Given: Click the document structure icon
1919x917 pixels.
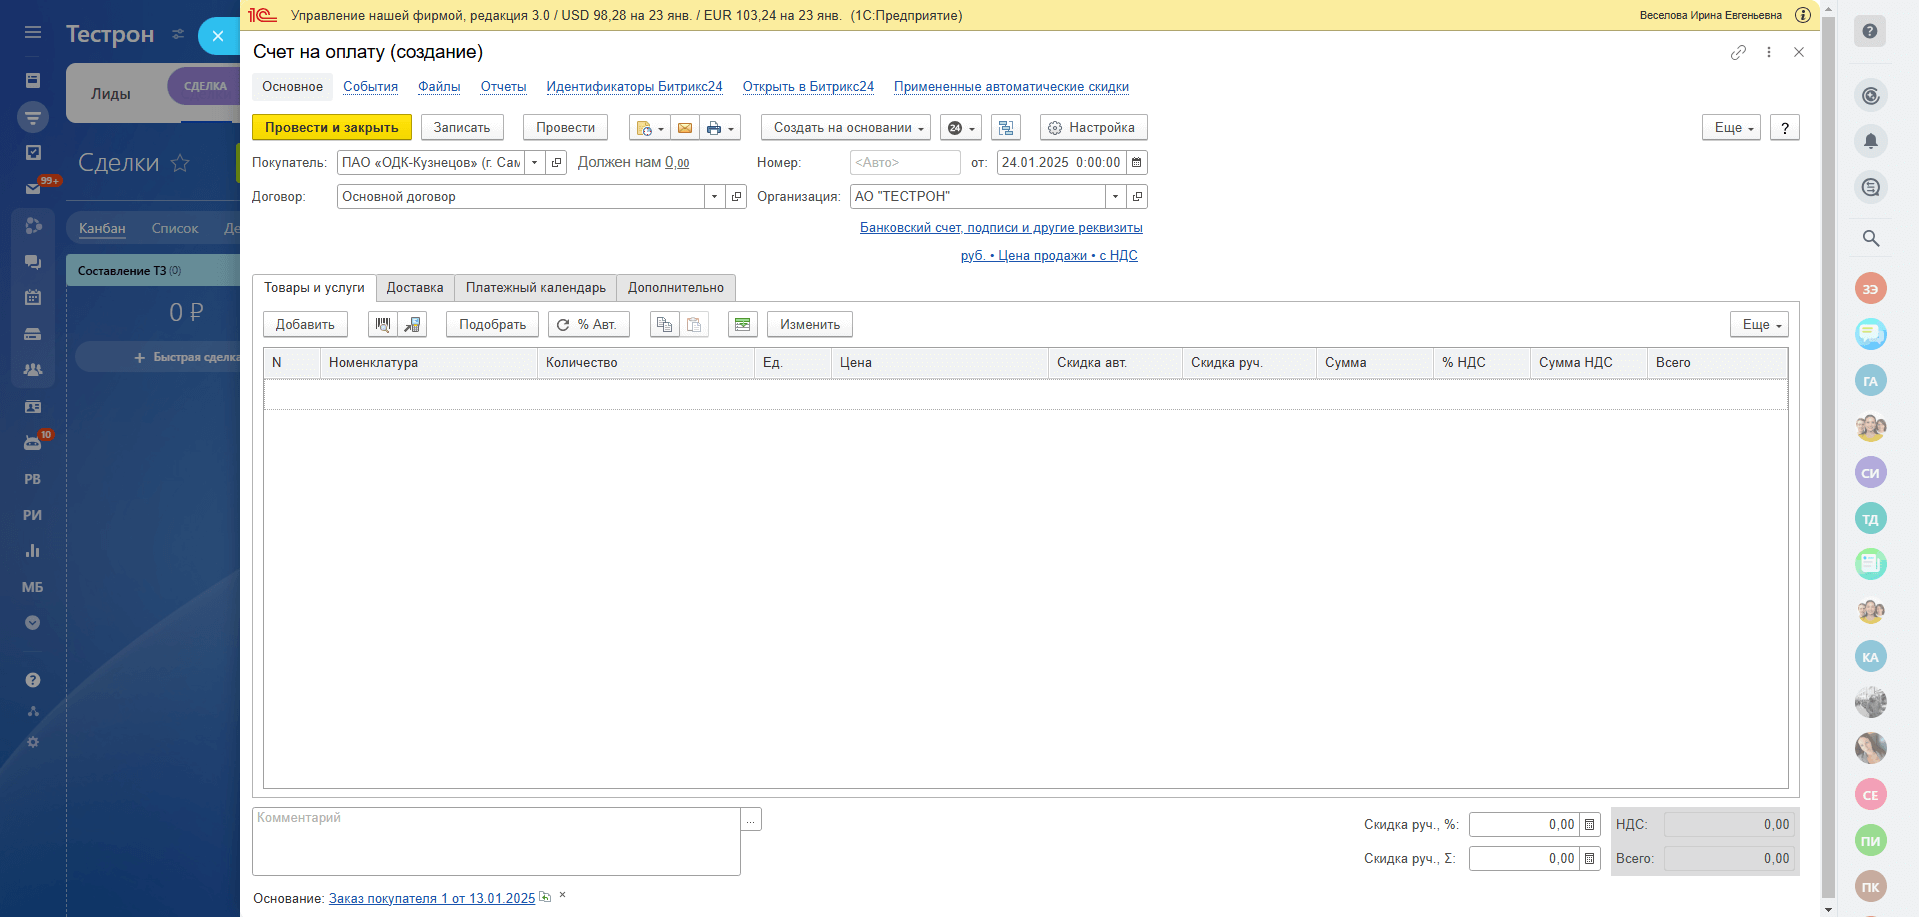Looking at the screenshot, I should coord(1006,128).
